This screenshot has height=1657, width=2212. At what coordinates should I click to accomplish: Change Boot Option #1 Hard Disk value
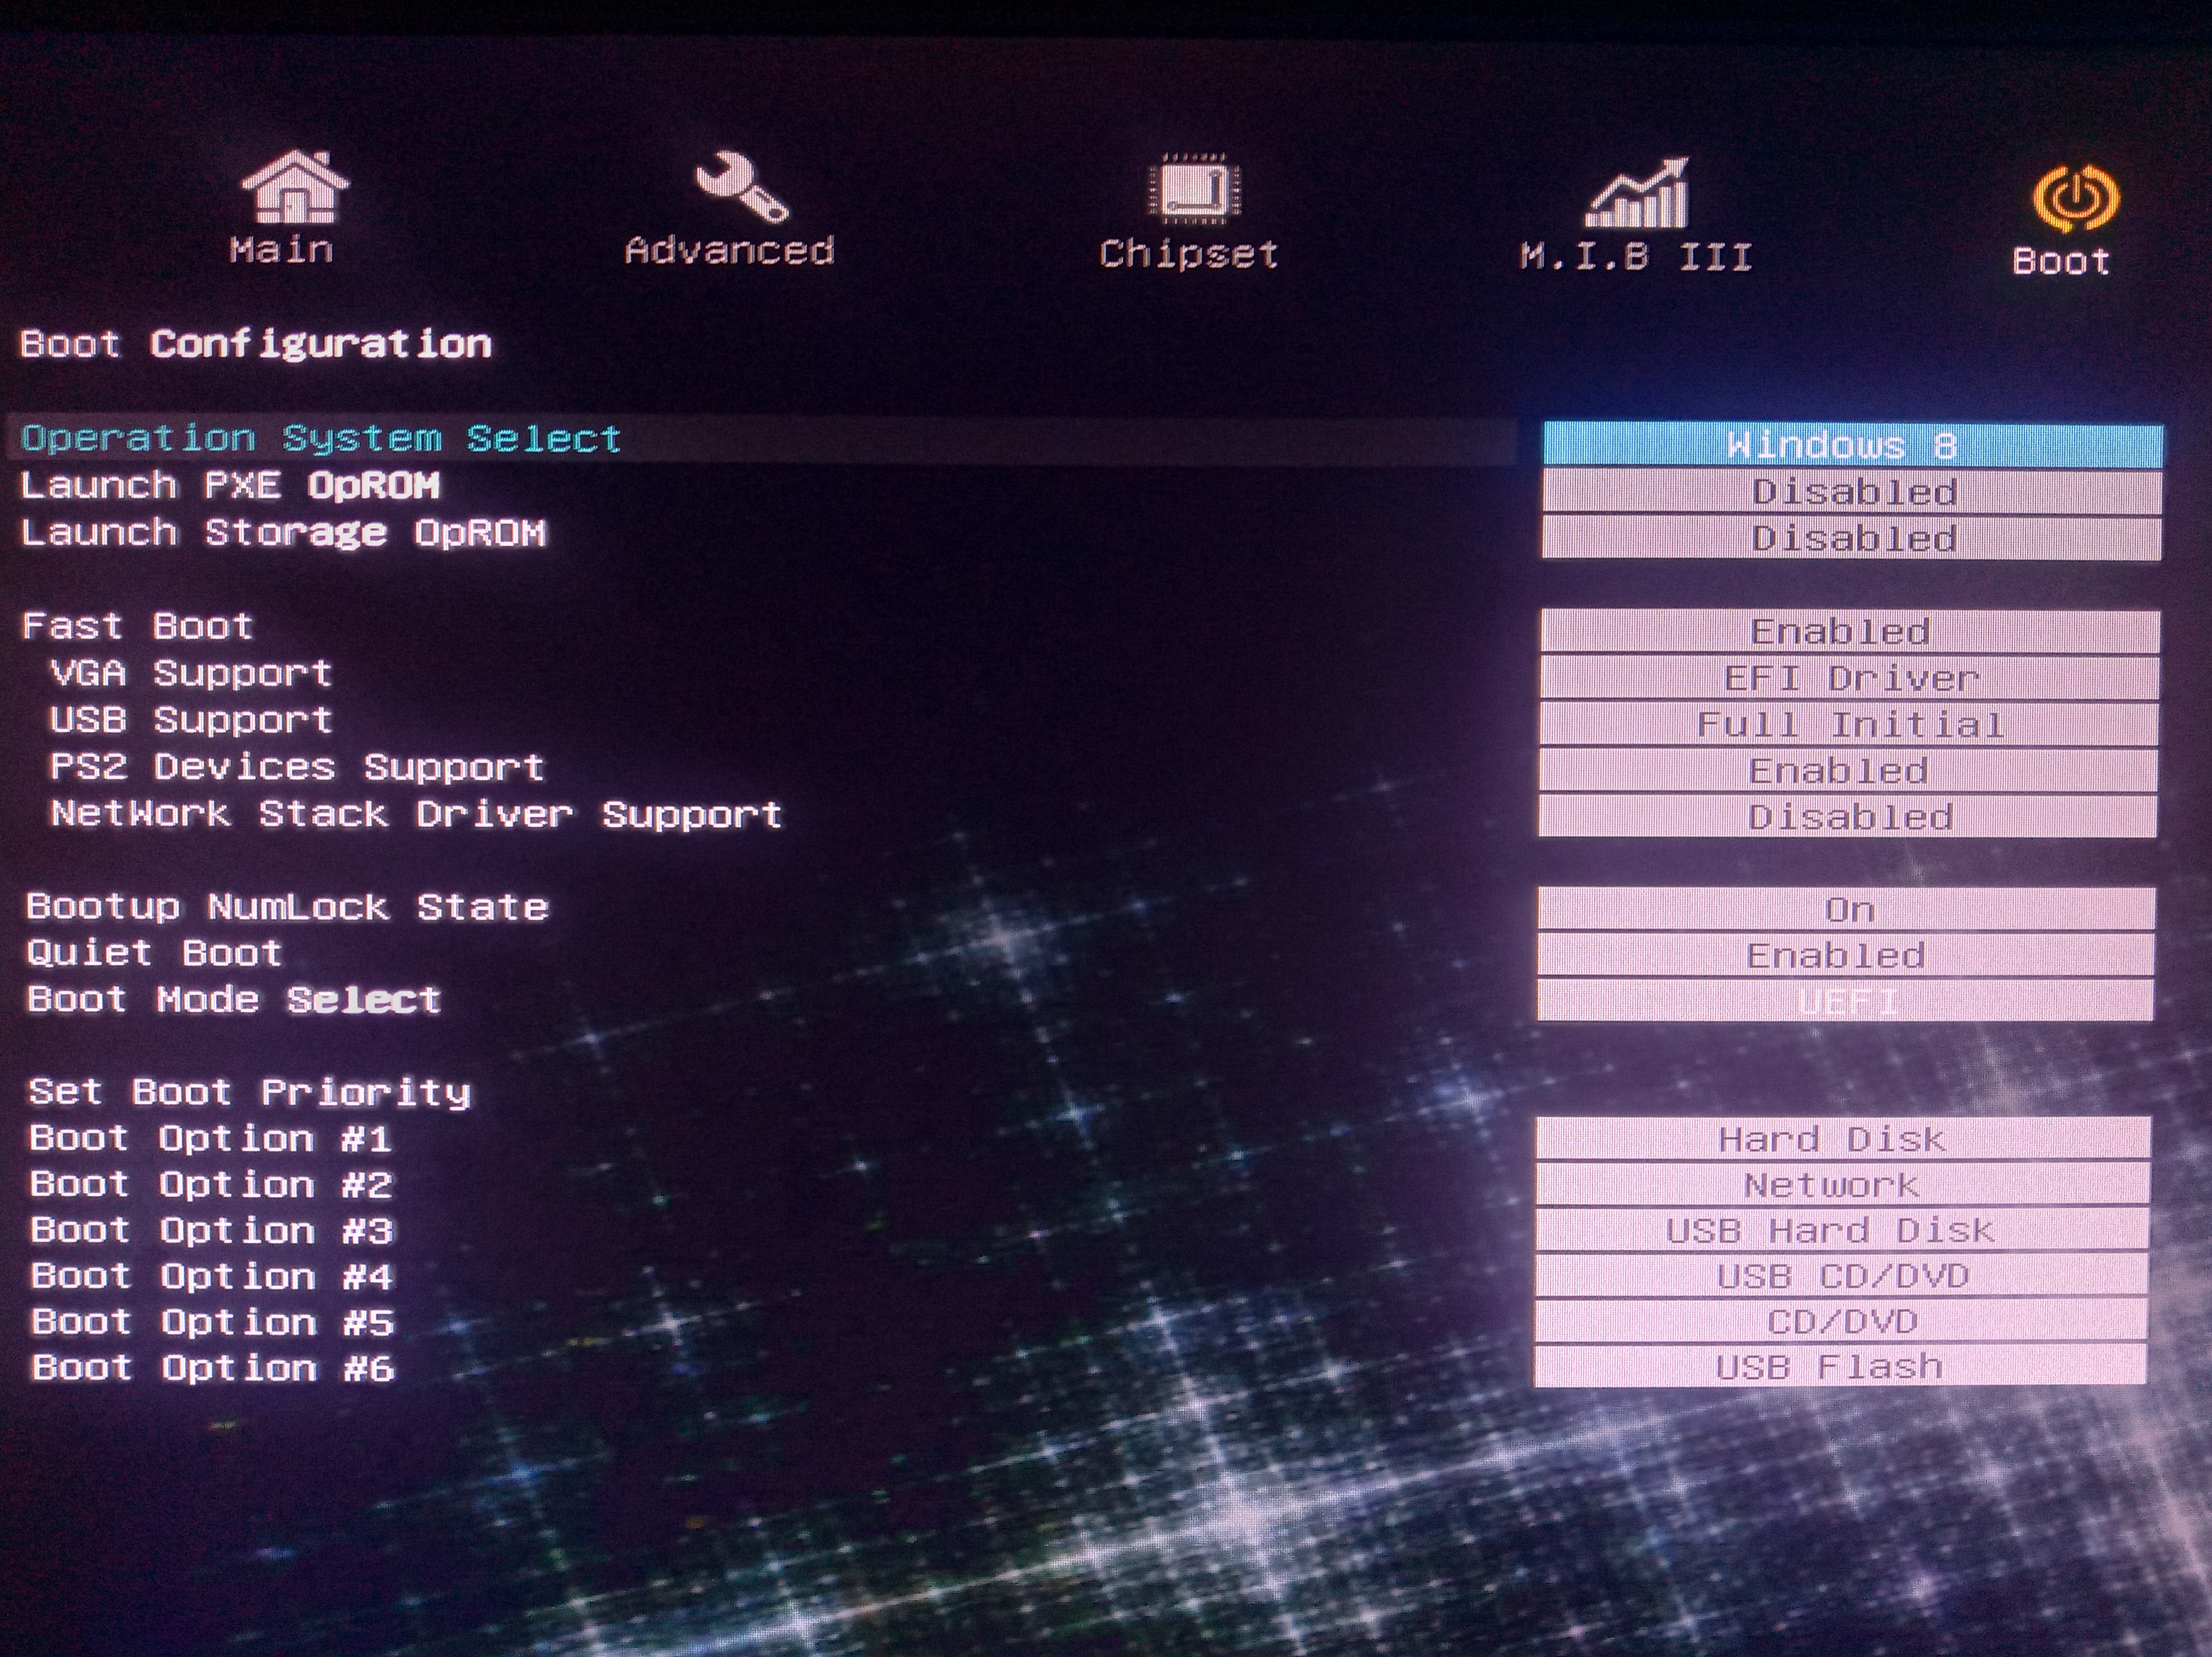tap(1842, 1140)
